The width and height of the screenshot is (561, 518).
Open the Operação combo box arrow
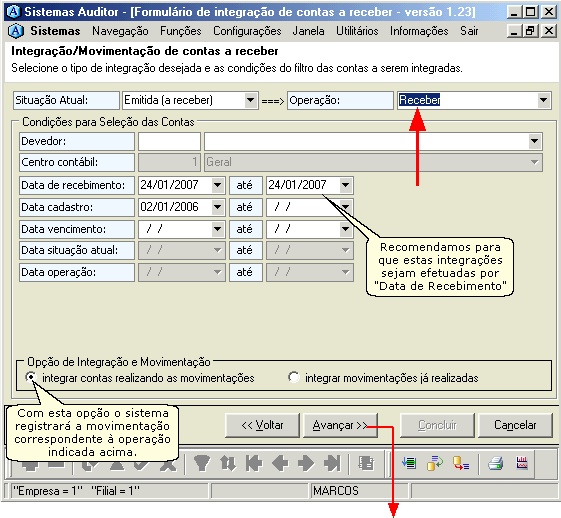[543, 100]
